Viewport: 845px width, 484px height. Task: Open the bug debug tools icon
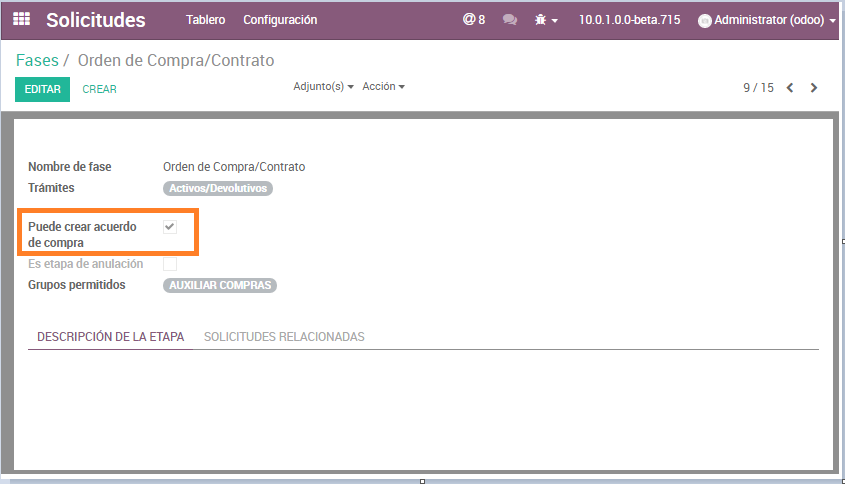click(541, 20)
